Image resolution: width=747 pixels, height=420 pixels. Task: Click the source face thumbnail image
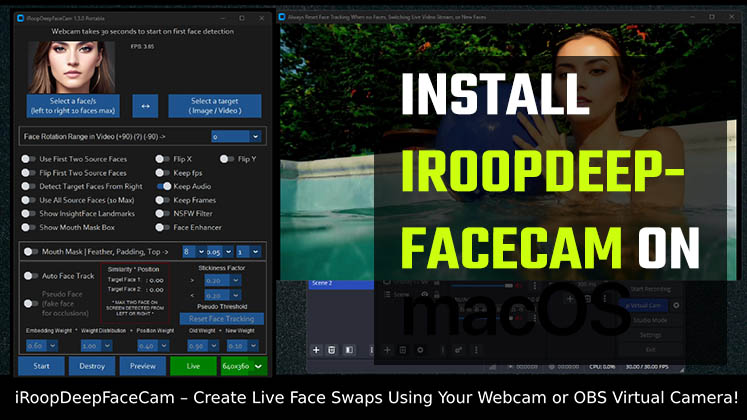[71, 67]
